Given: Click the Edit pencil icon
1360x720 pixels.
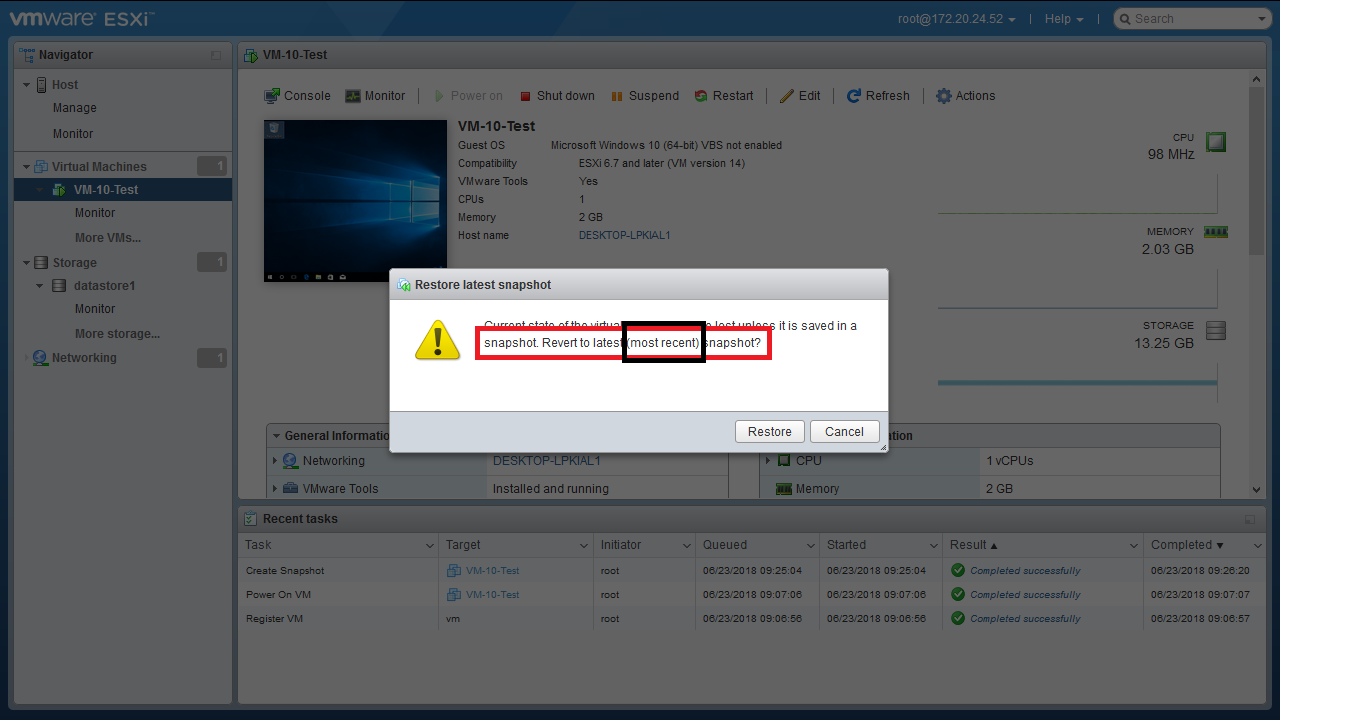Looking at the screenshot, I should (787, 96).
